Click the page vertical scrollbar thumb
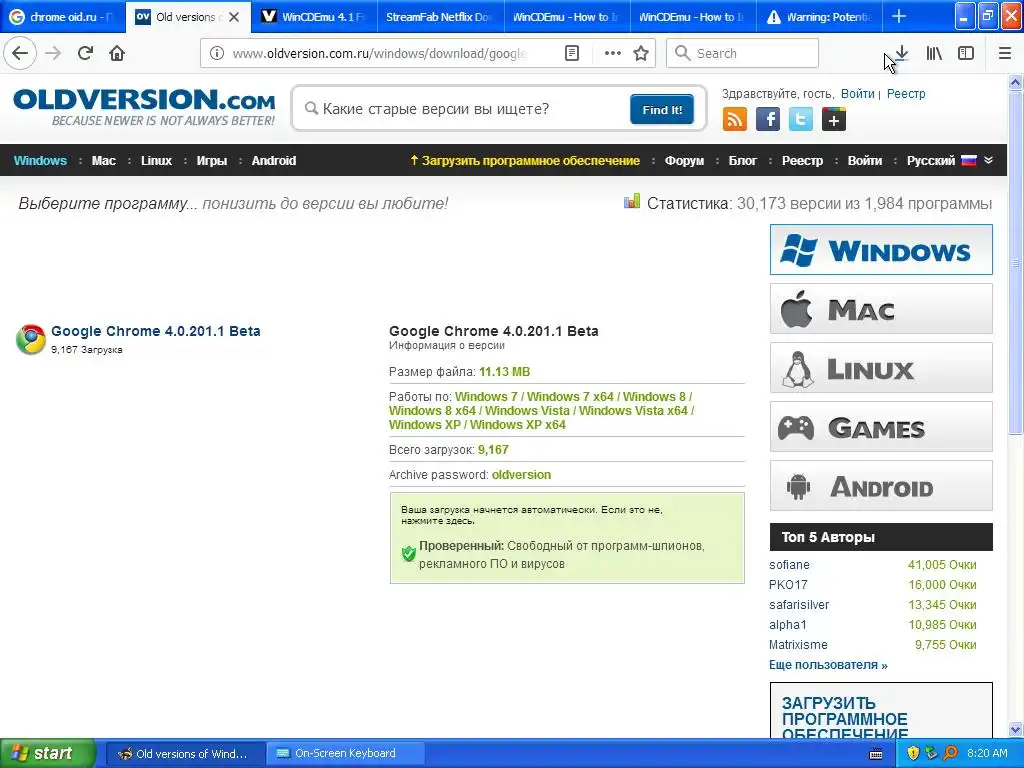1024x768 pixels. pos(1016,261)
